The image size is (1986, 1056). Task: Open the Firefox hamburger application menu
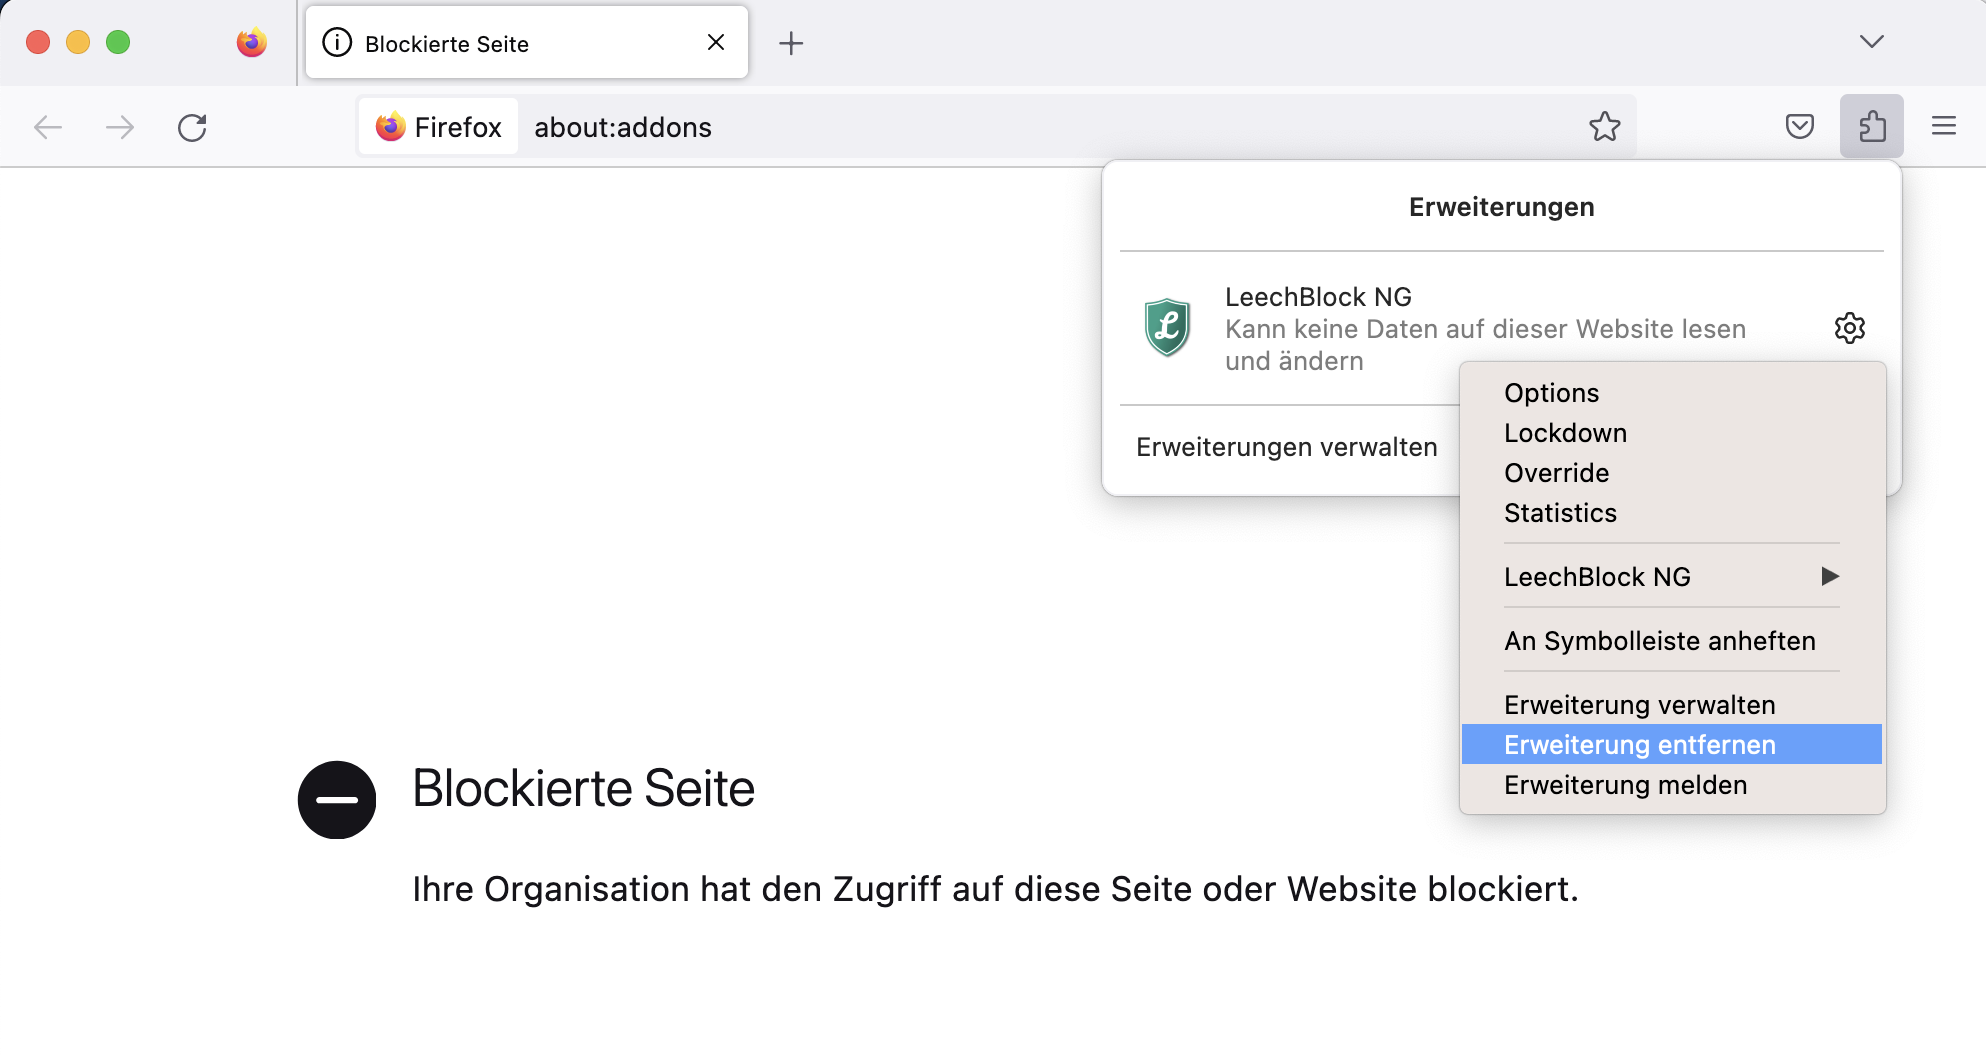click(x=1943, y=126)
